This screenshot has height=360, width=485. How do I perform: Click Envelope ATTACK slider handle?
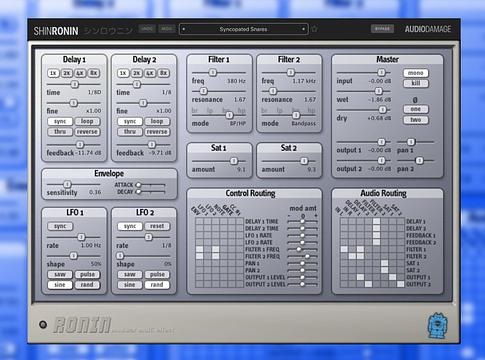point(138,185)
